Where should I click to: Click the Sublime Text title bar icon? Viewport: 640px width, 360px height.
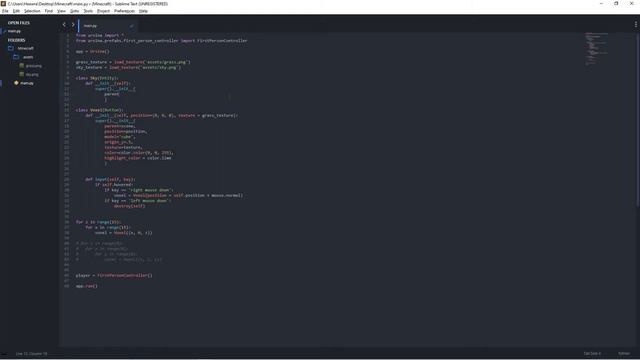[3, 3]
